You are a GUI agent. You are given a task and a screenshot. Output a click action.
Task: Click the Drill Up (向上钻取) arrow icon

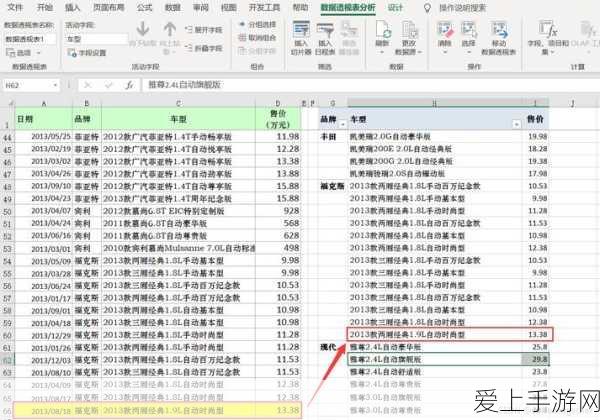(x=170, y=29)
